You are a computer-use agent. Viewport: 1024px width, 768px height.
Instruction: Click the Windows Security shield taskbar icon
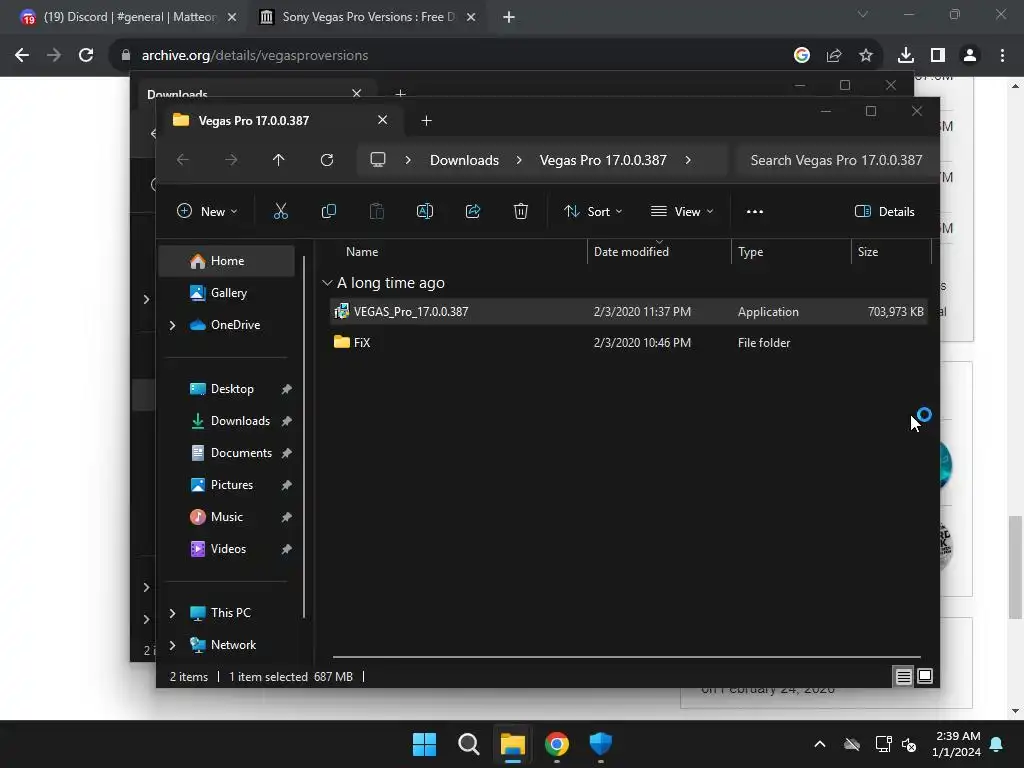point(600,744)
